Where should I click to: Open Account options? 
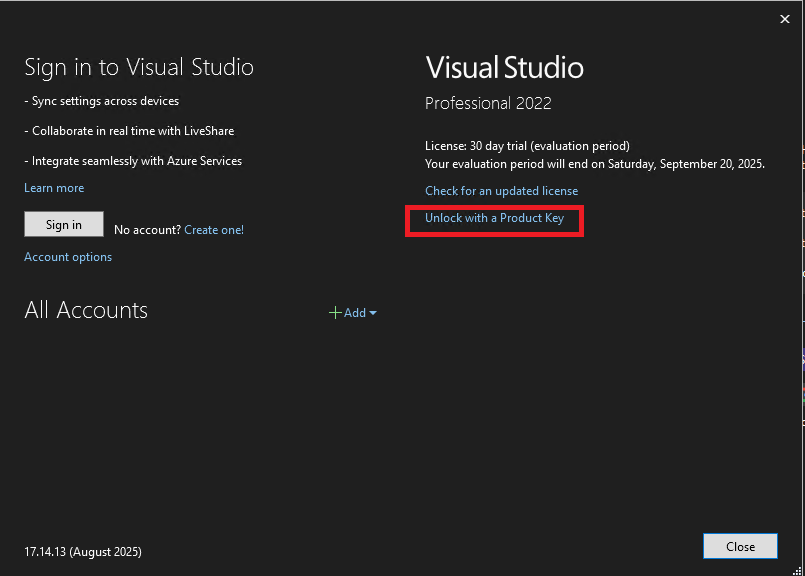[x=68, y=257]
